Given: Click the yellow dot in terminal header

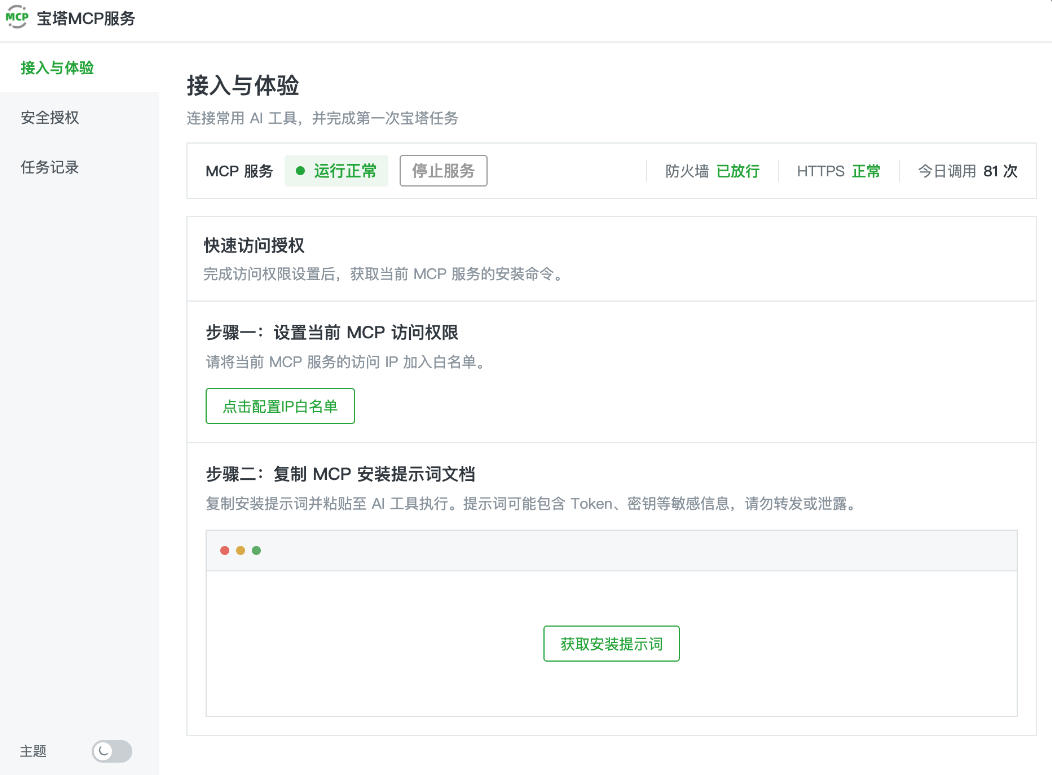Looking at the screenshot, I should click(240, 550).
